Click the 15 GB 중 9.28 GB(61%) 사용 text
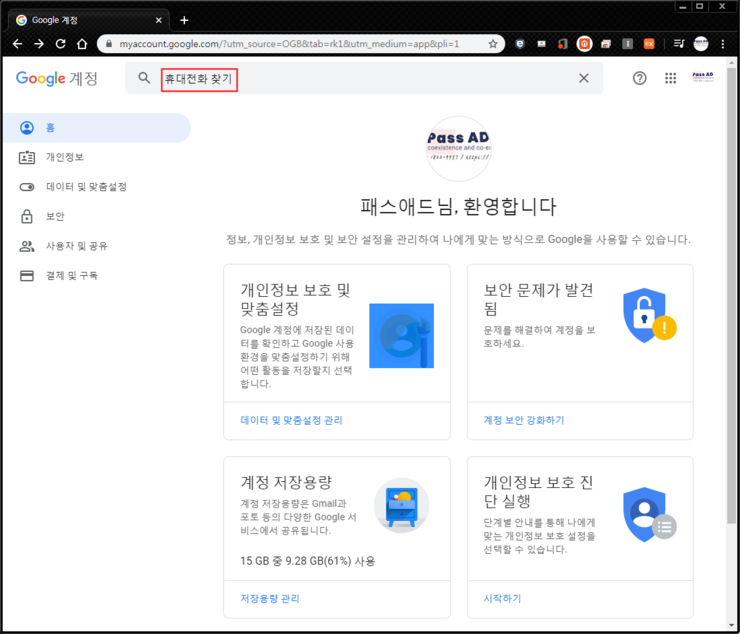 pyautogui.click(x=308, y=561)
